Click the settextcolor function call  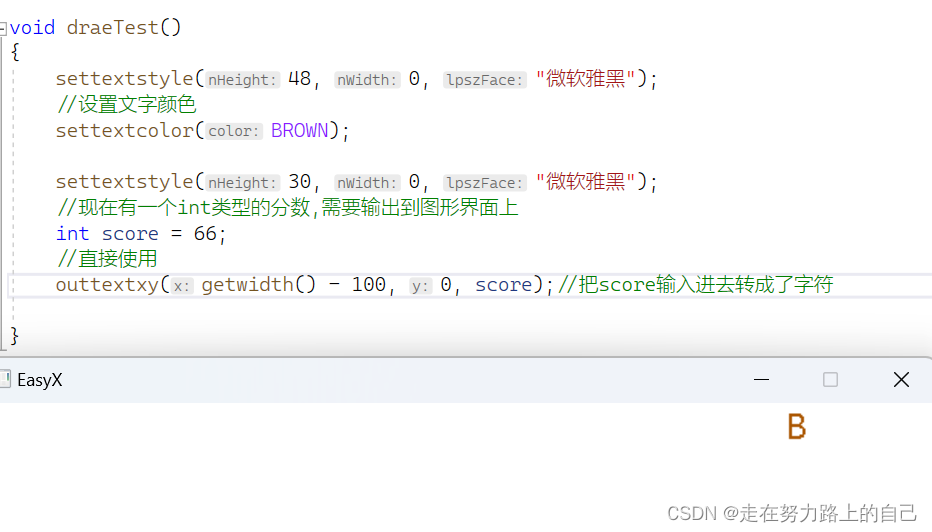click(124, 130)
